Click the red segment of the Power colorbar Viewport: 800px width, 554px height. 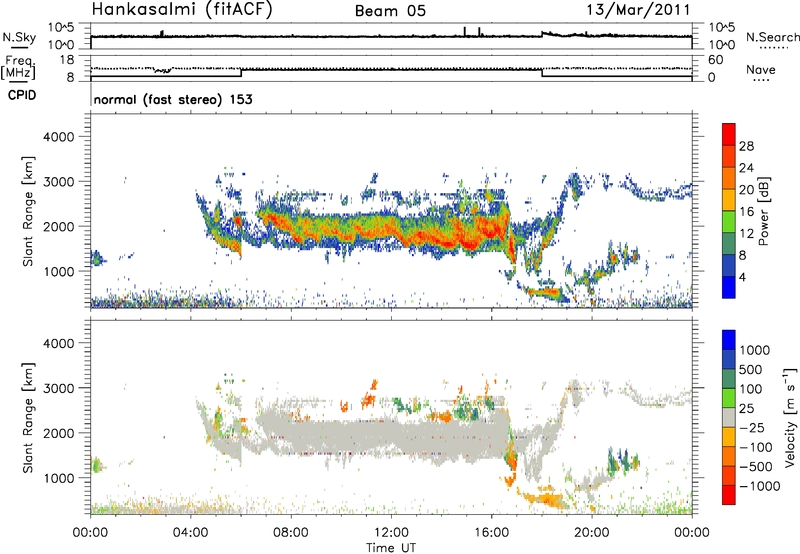point(729,135)
